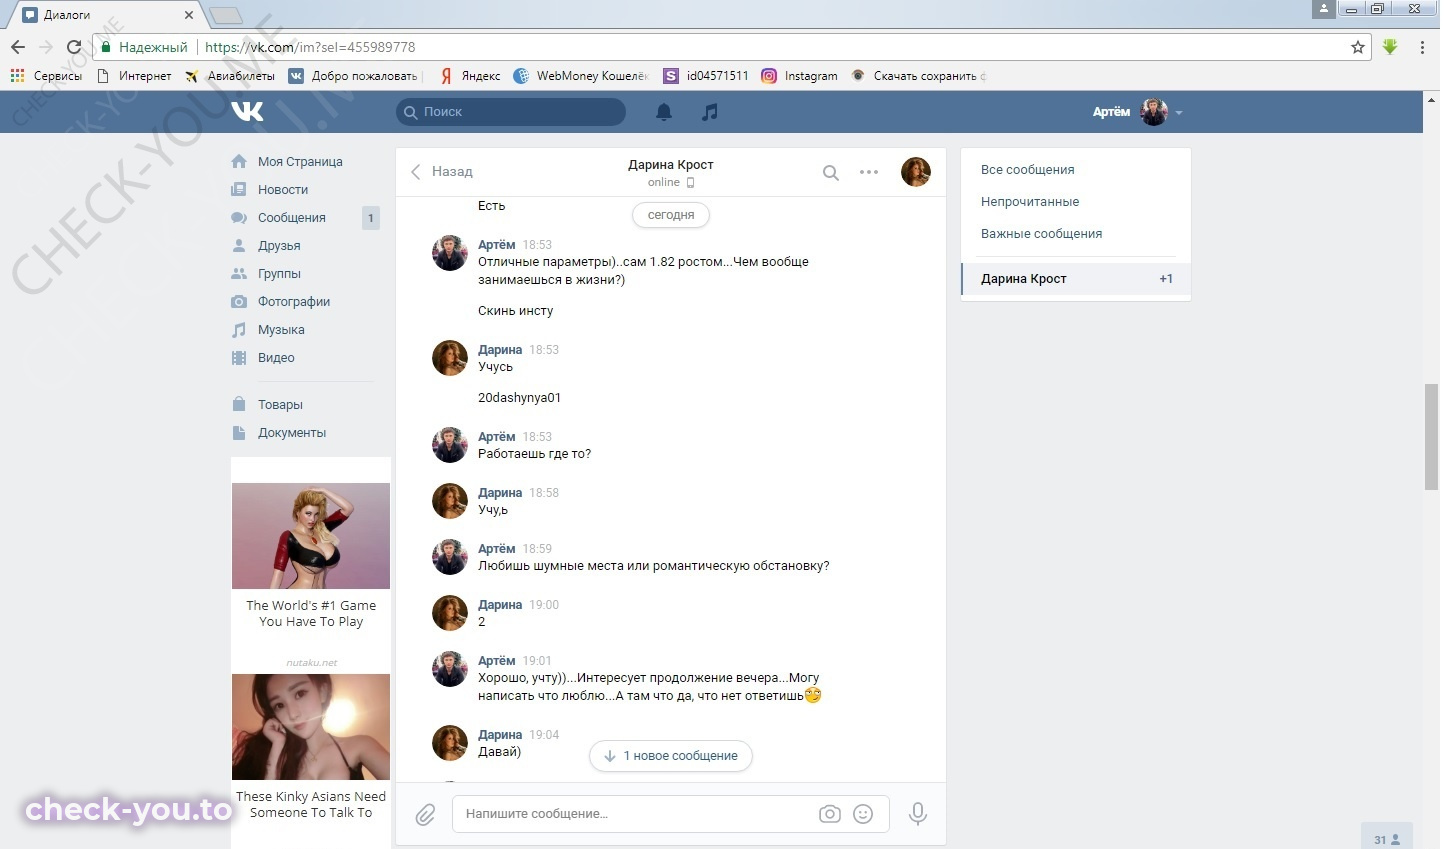1448x849 pixels.
Task: Search within the Дарина Крост conversation
Action: [x=831, y=172]
